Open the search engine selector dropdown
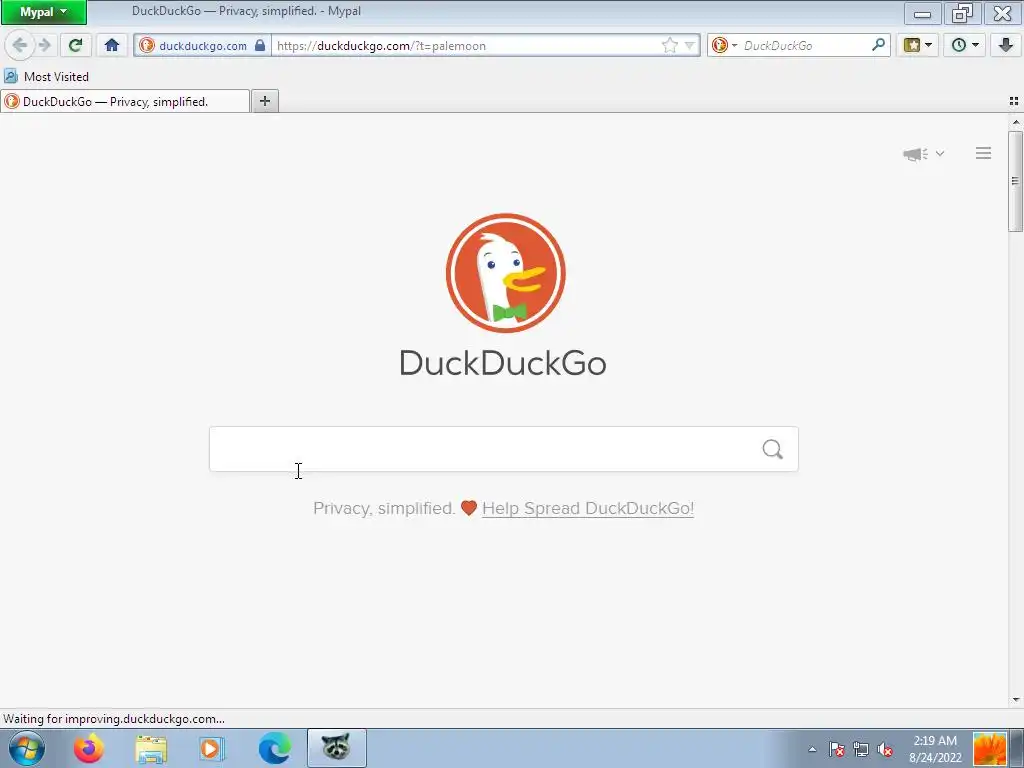The height and width of the screenshot is (768, 1024). (724, 45)
